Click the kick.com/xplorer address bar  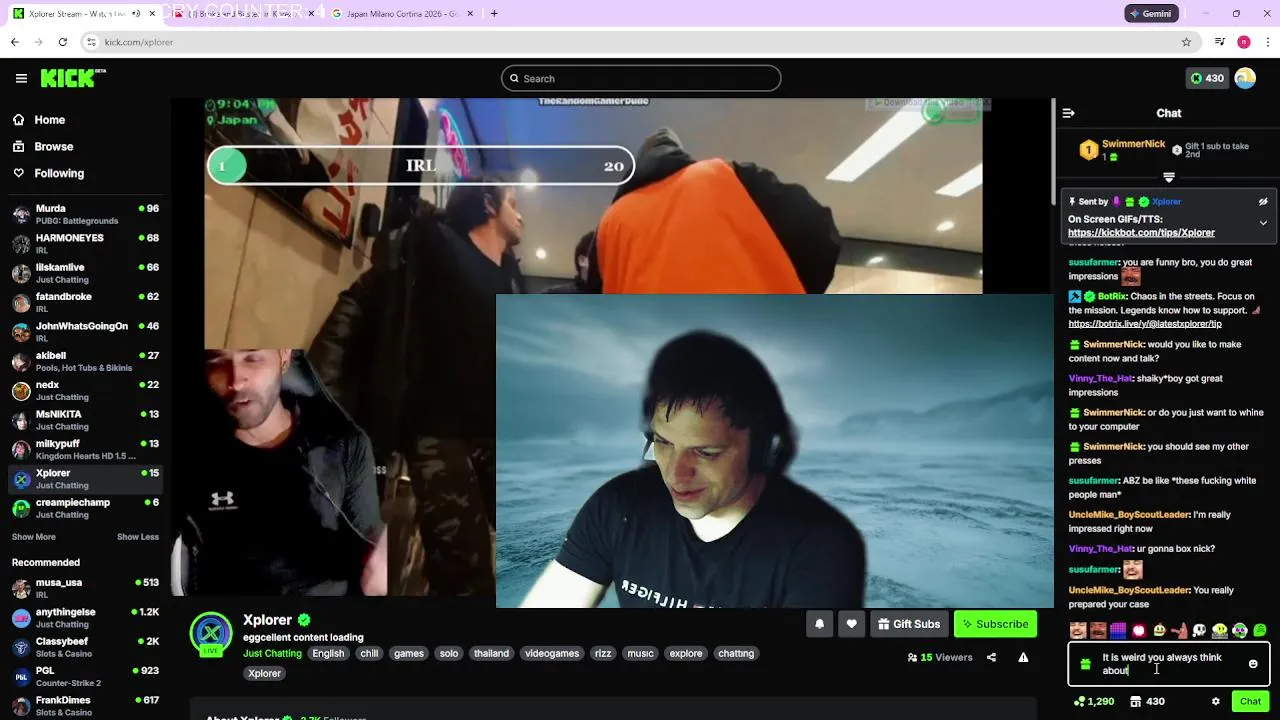(640, 42)
